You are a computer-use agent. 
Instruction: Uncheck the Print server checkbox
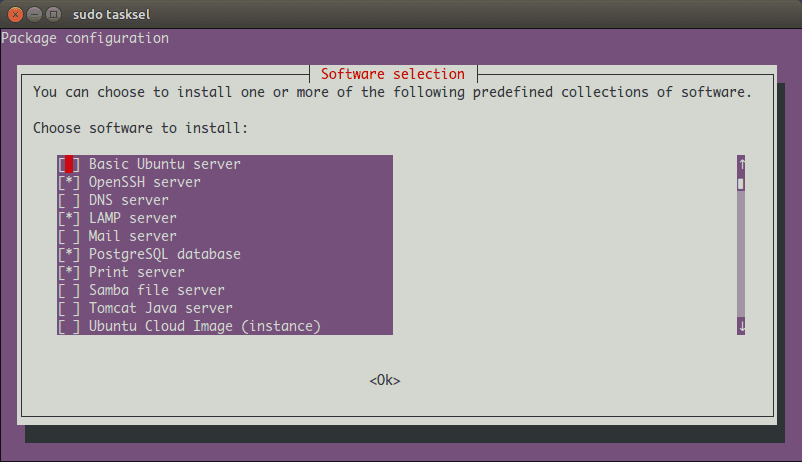[x=69, y=272]
